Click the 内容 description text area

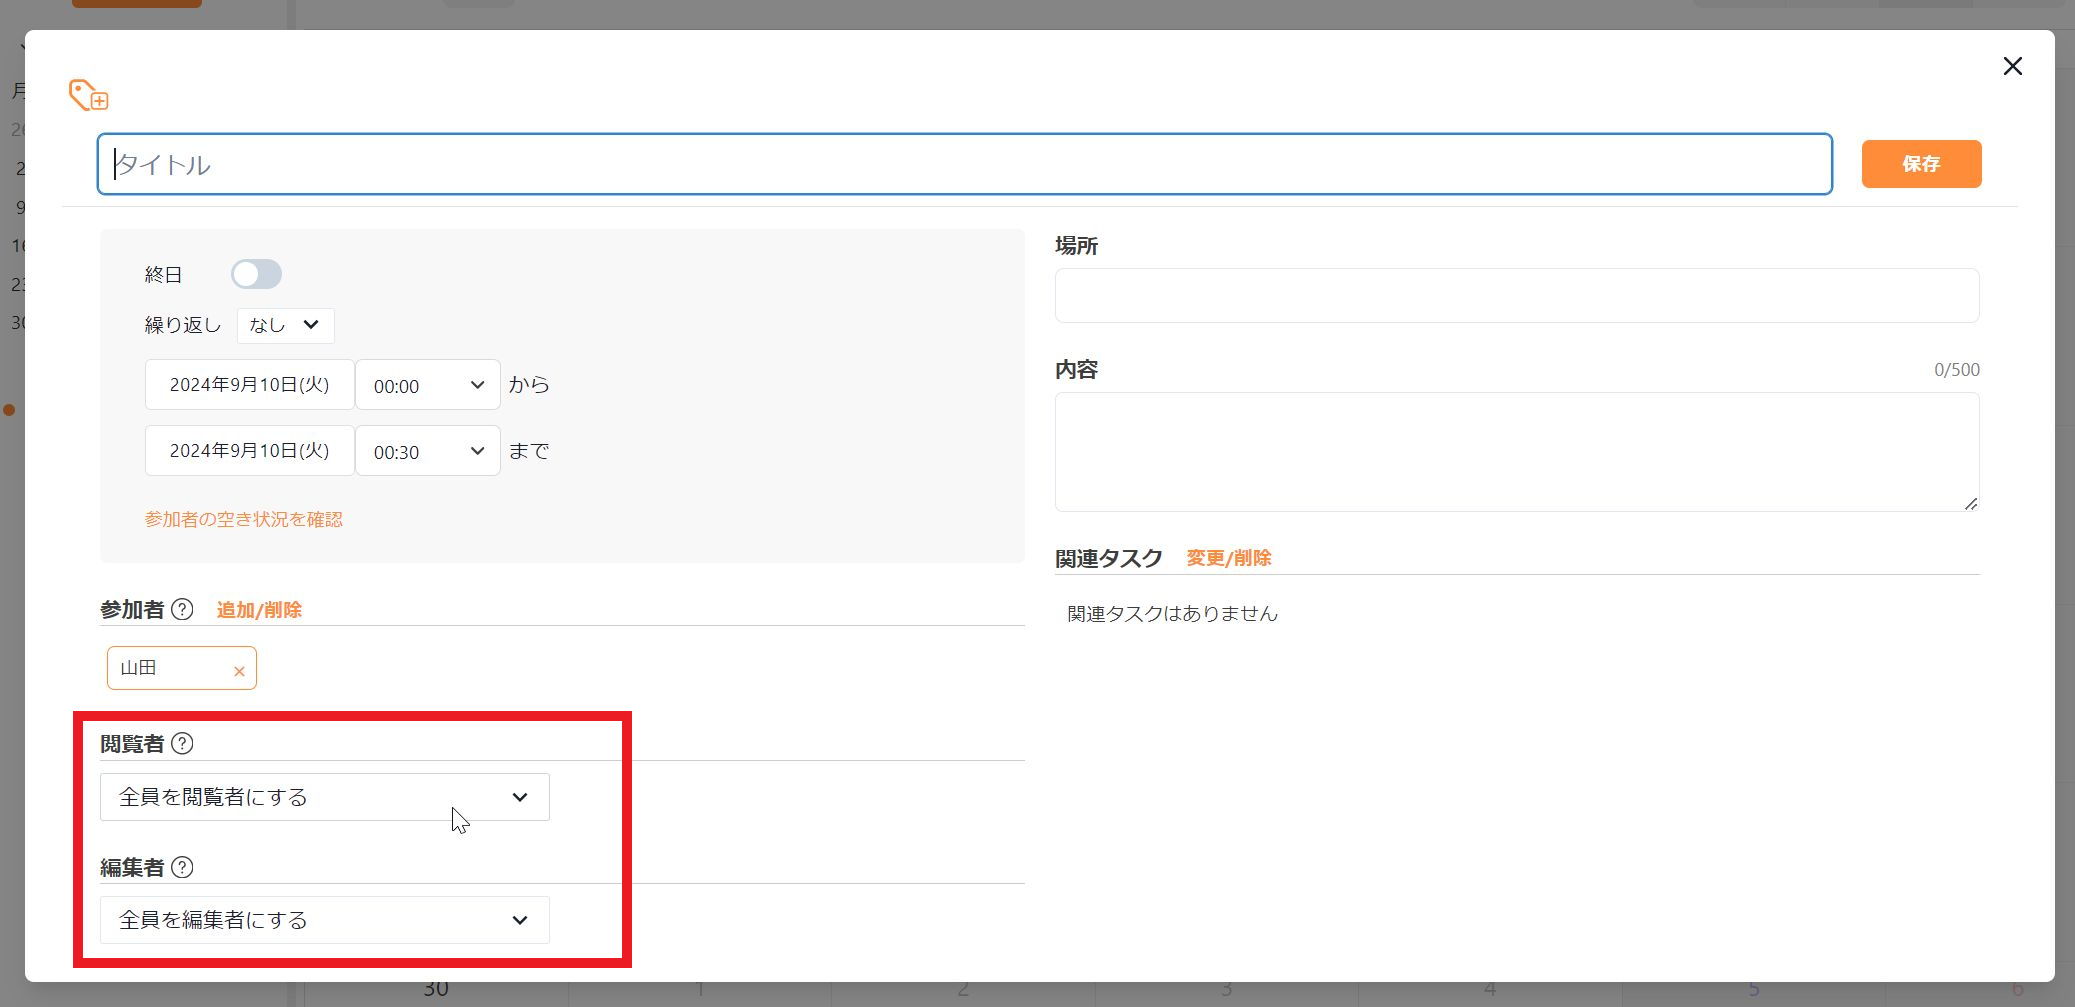click(x=1516, y=450)
